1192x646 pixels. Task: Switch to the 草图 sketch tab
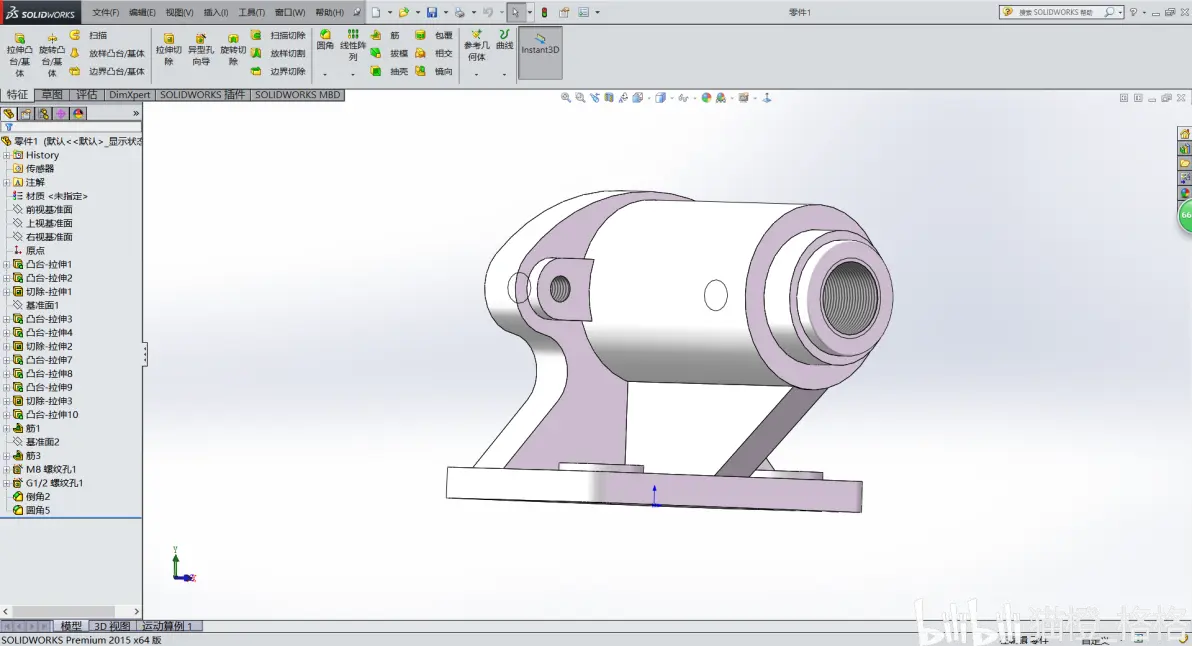tap(52, 95)
